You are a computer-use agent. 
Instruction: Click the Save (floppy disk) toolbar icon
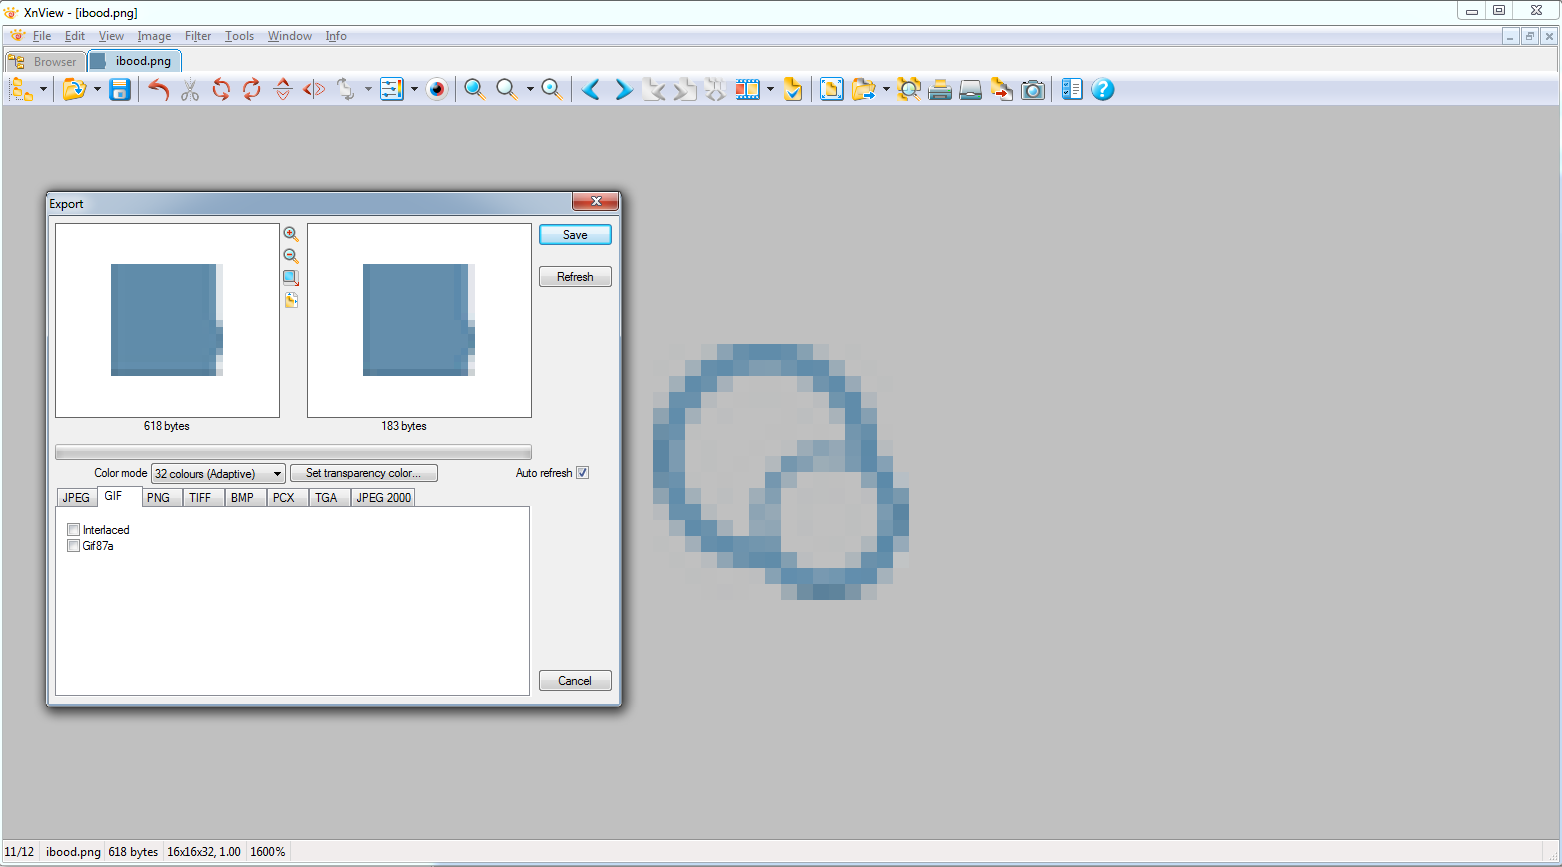coord(120,90)
